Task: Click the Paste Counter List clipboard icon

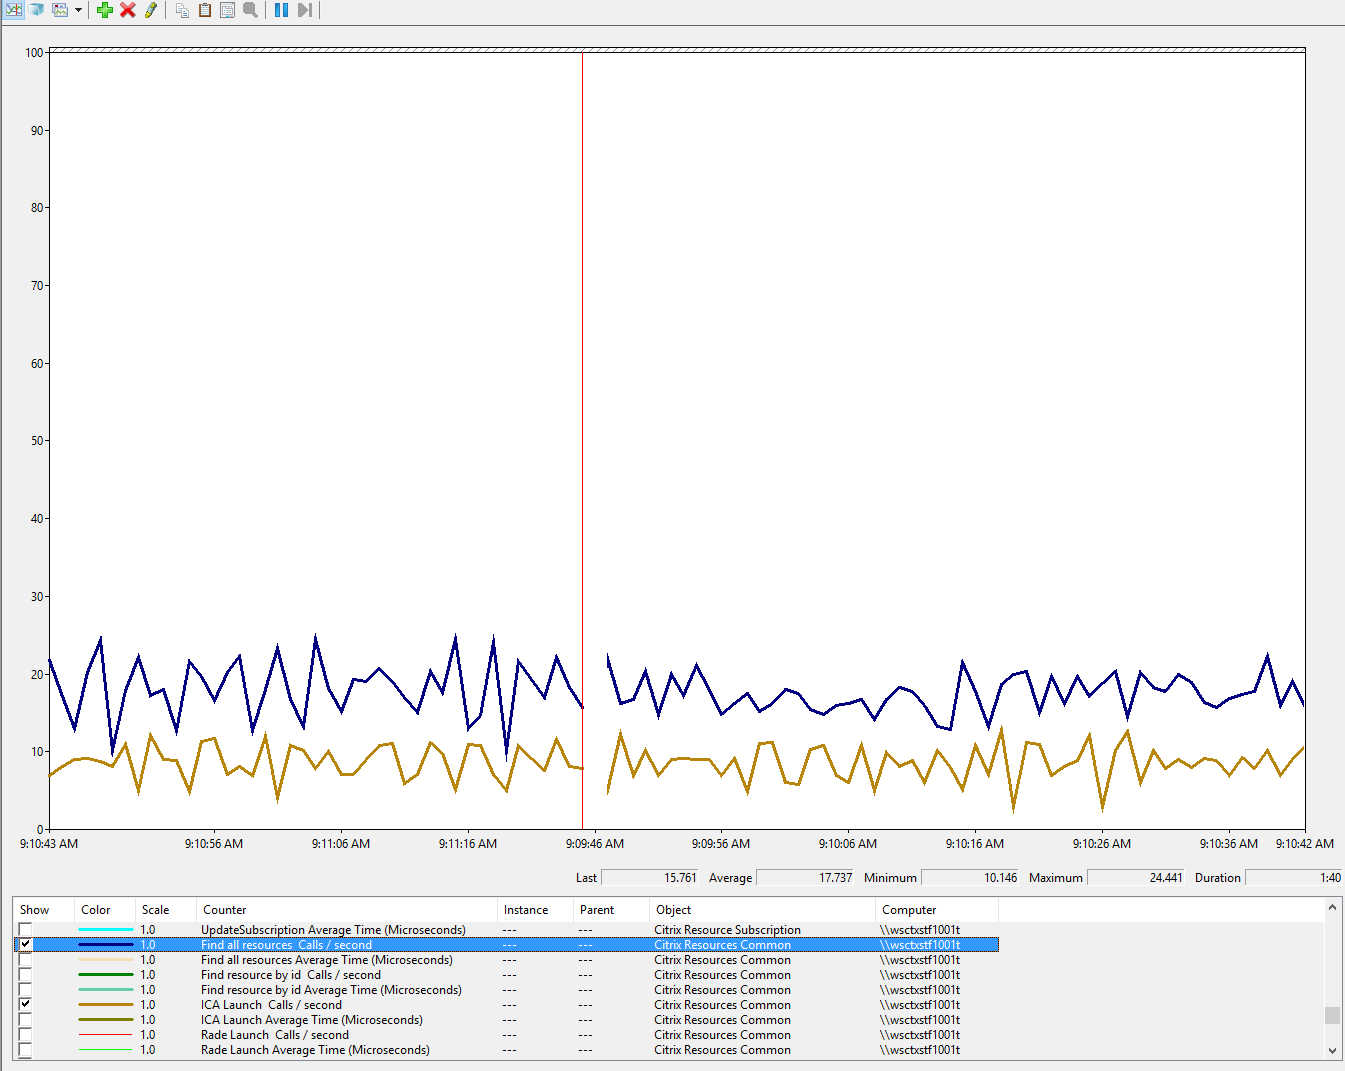Action: pos(205,10)
